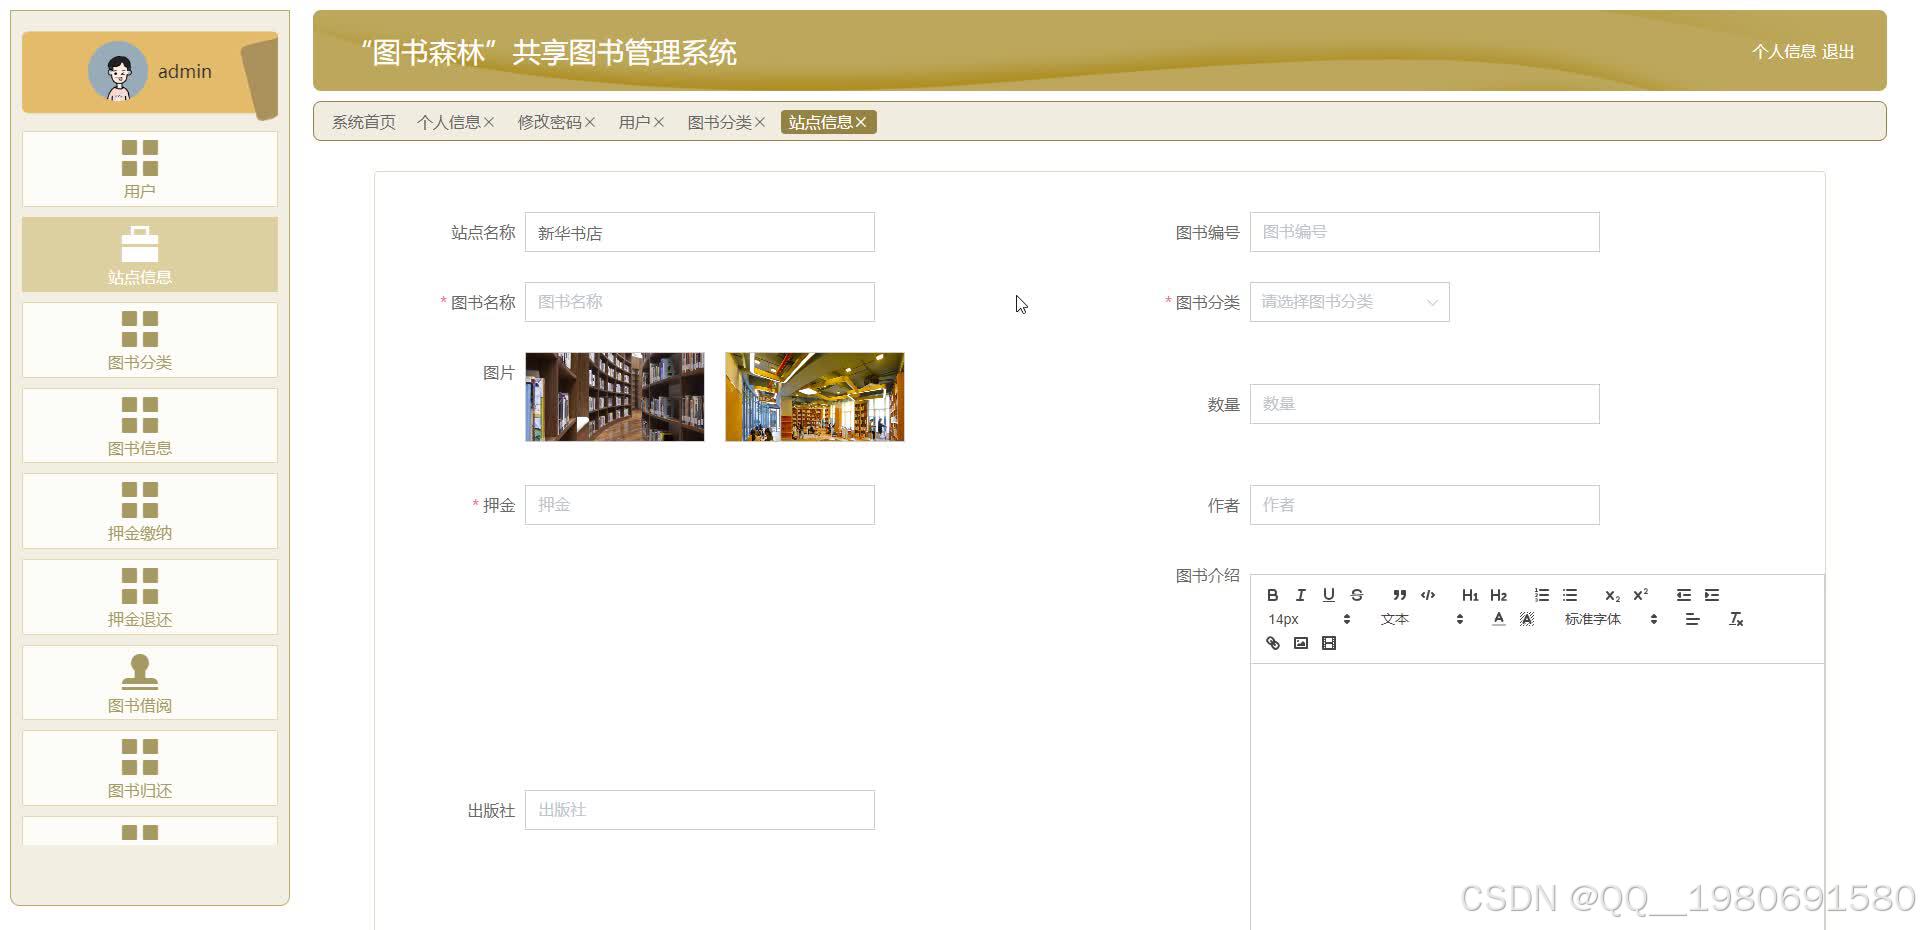Toggle strikethrough in the editor toolbar
Viewport: 1920px width, 930px height.
point(1356,595)
